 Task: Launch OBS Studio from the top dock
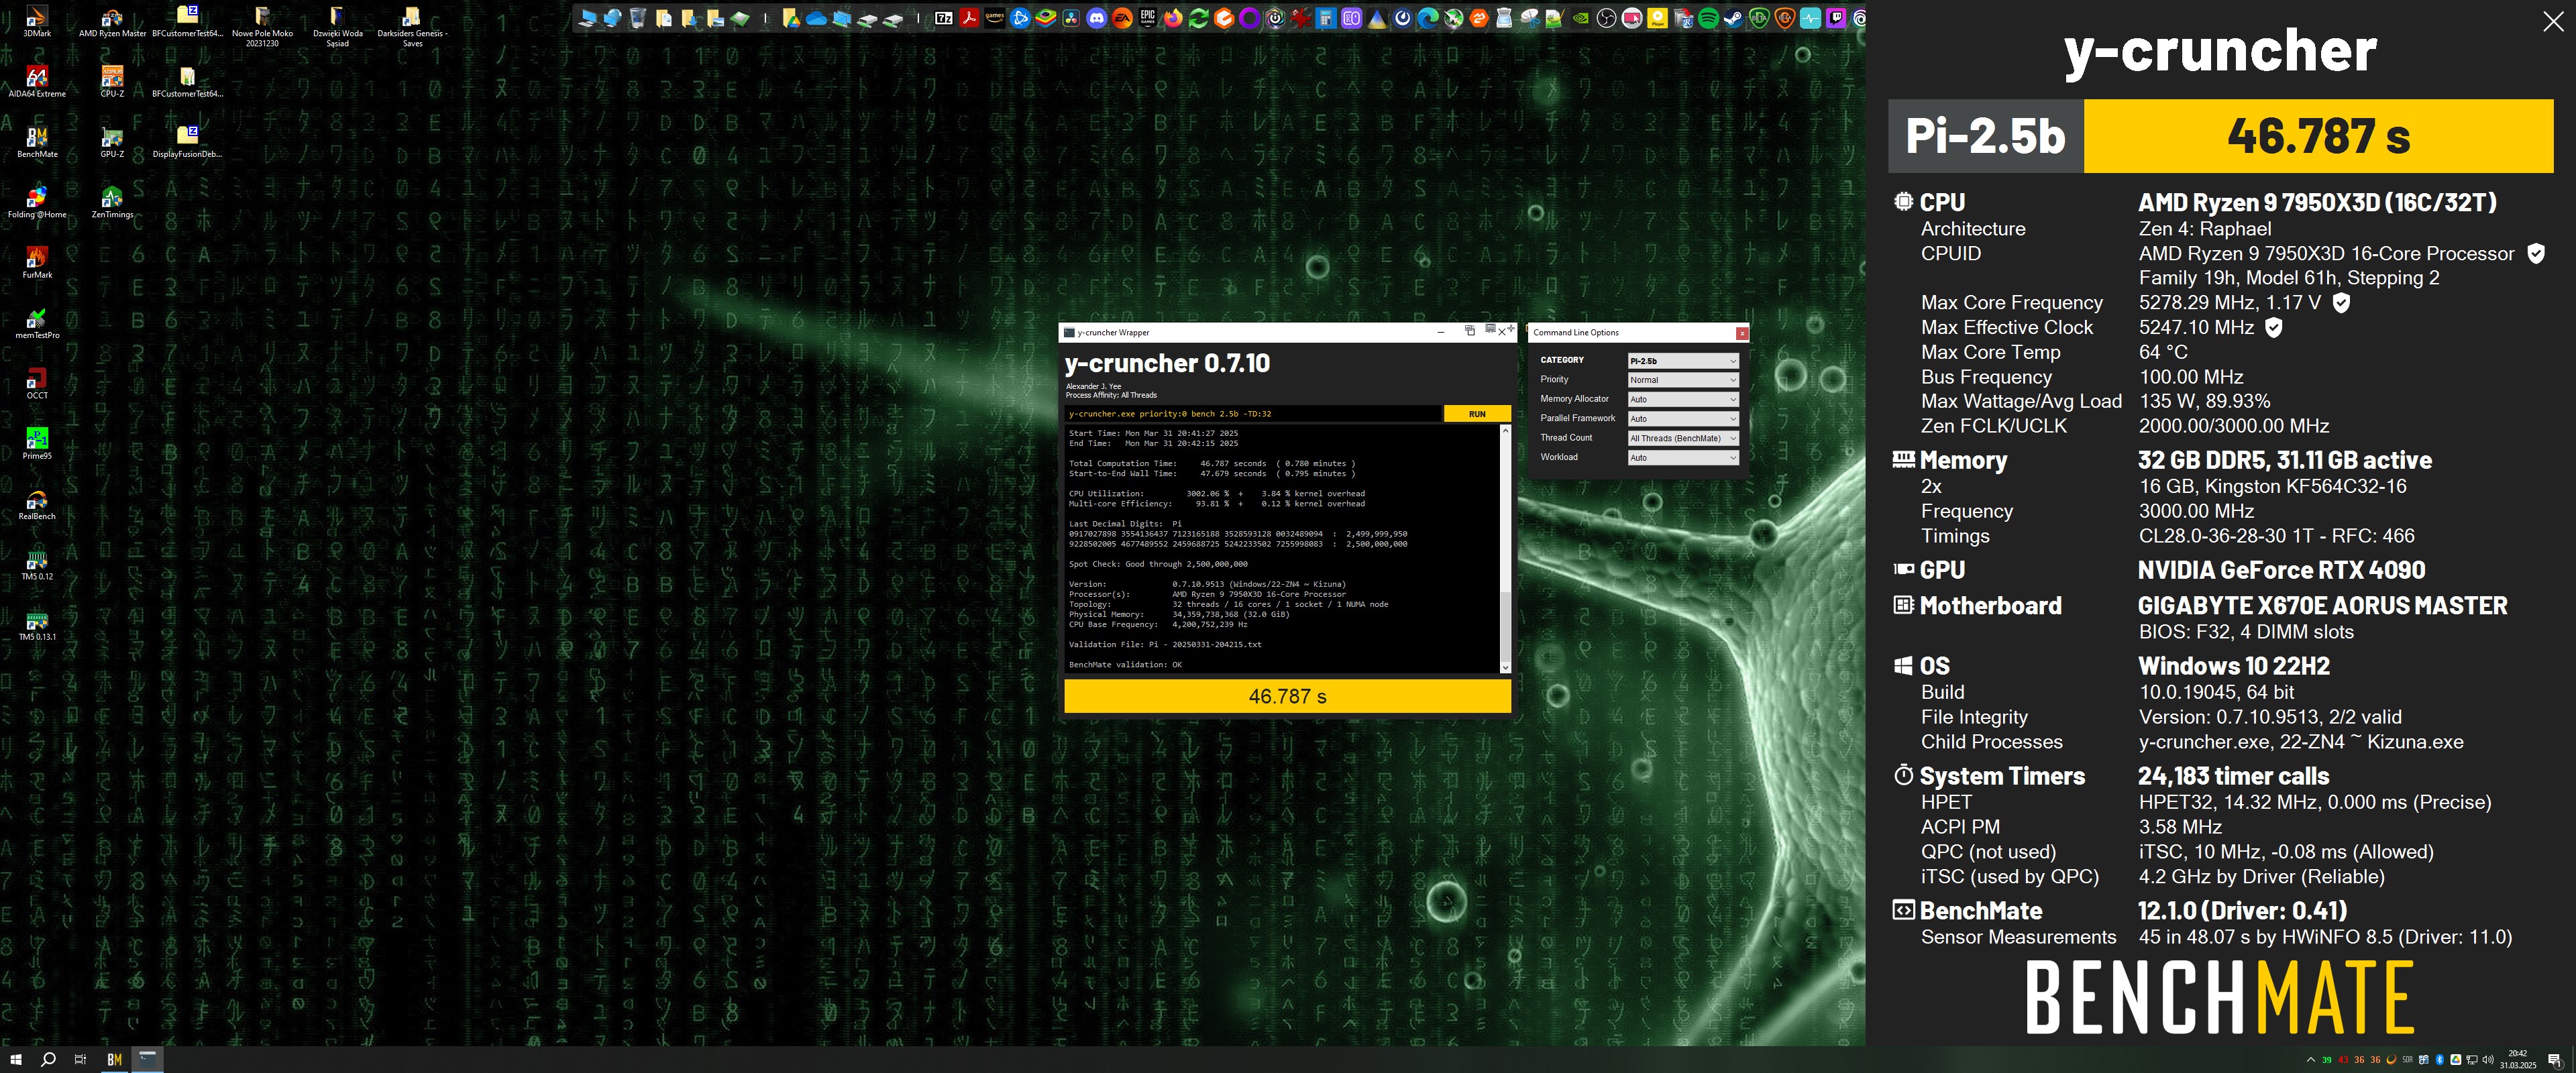1607,18
